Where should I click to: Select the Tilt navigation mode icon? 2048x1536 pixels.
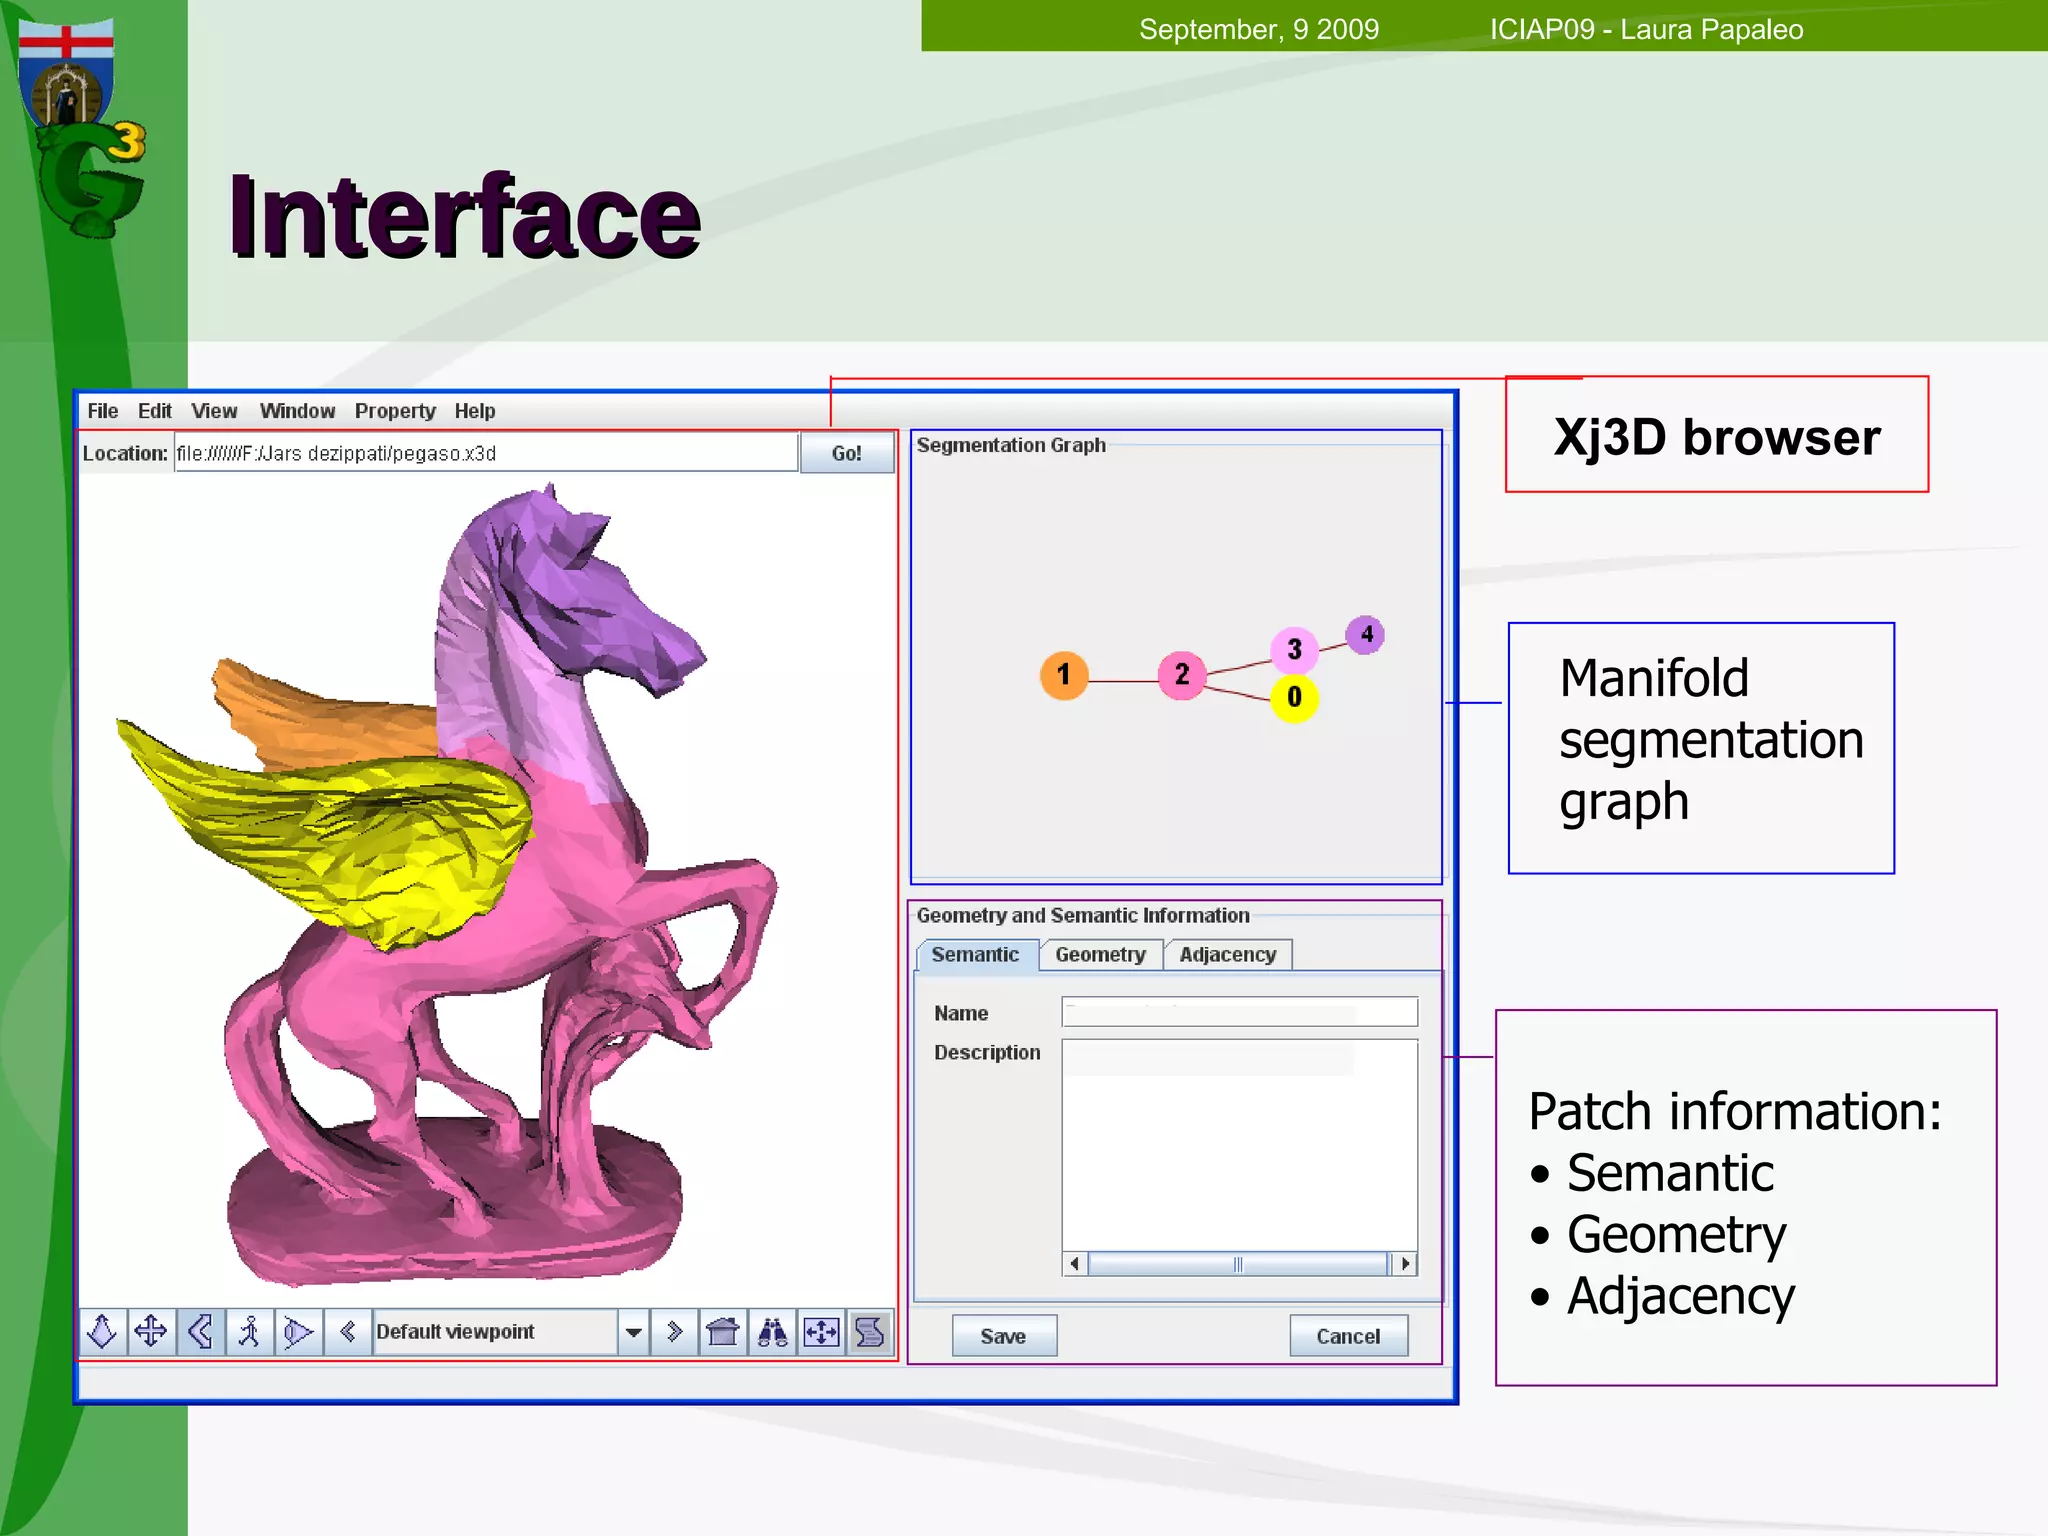(200, 1332)
